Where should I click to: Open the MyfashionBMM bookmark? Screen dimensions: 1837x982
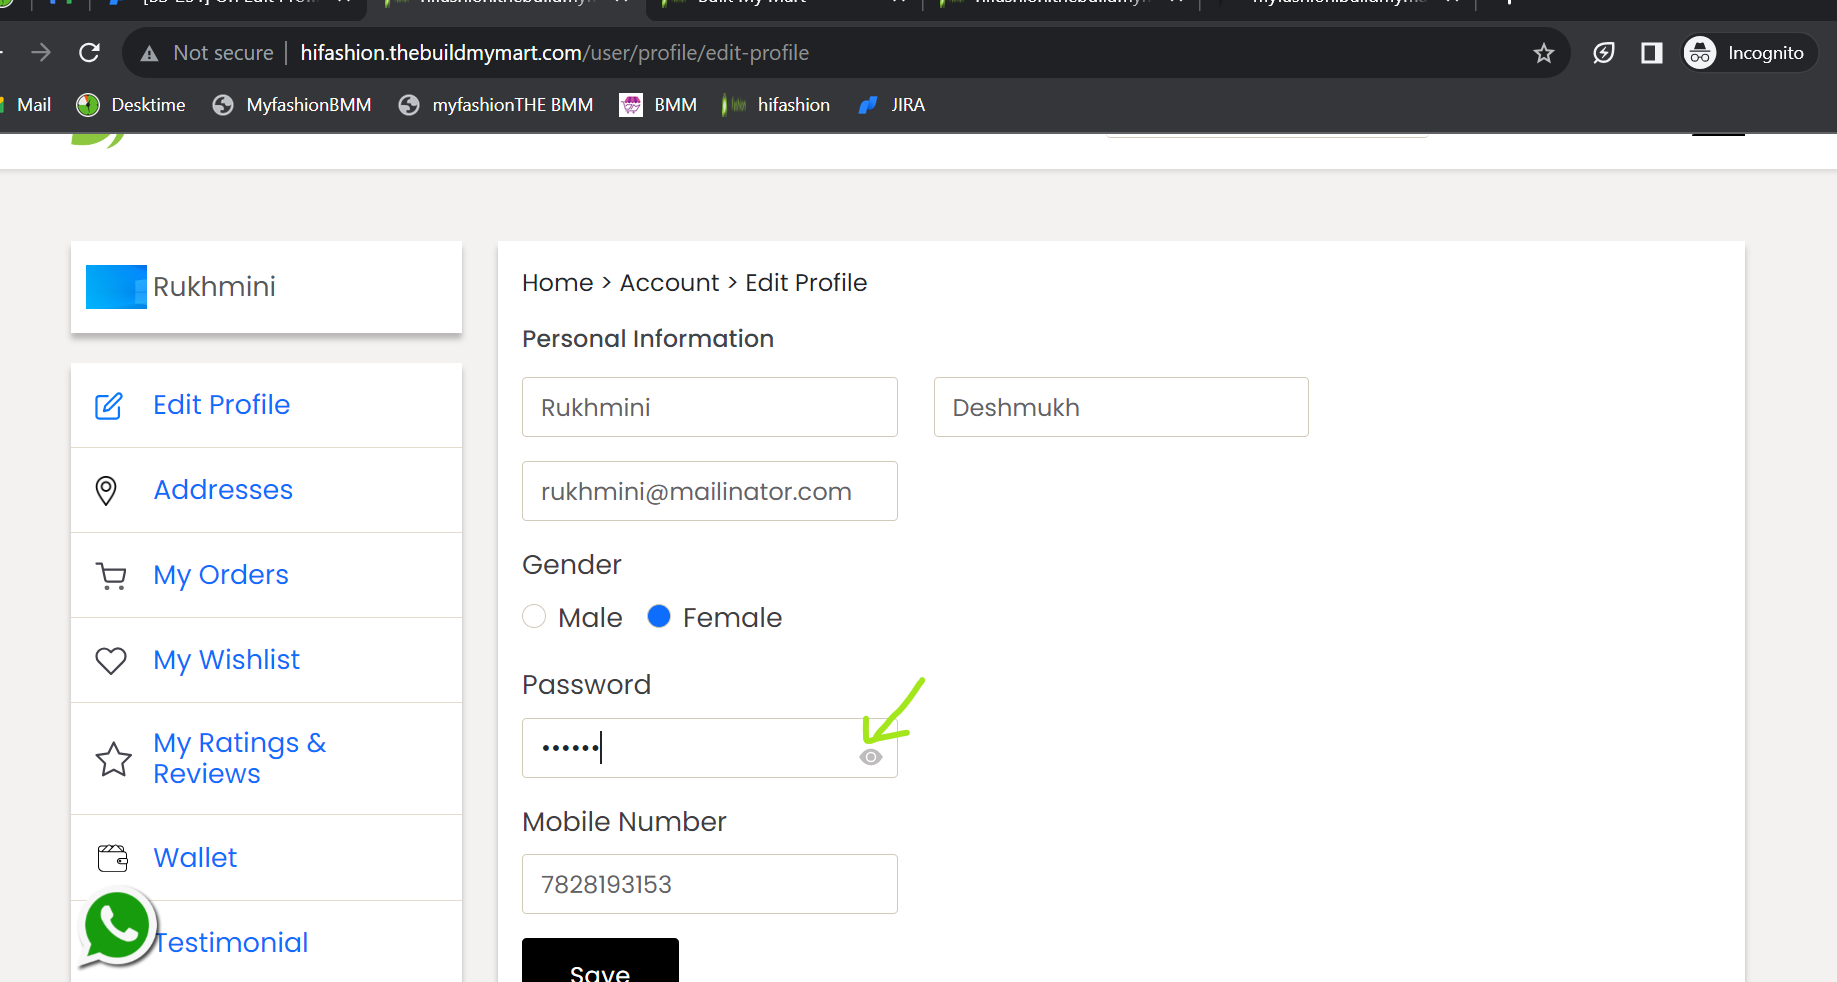pos(292,105)
